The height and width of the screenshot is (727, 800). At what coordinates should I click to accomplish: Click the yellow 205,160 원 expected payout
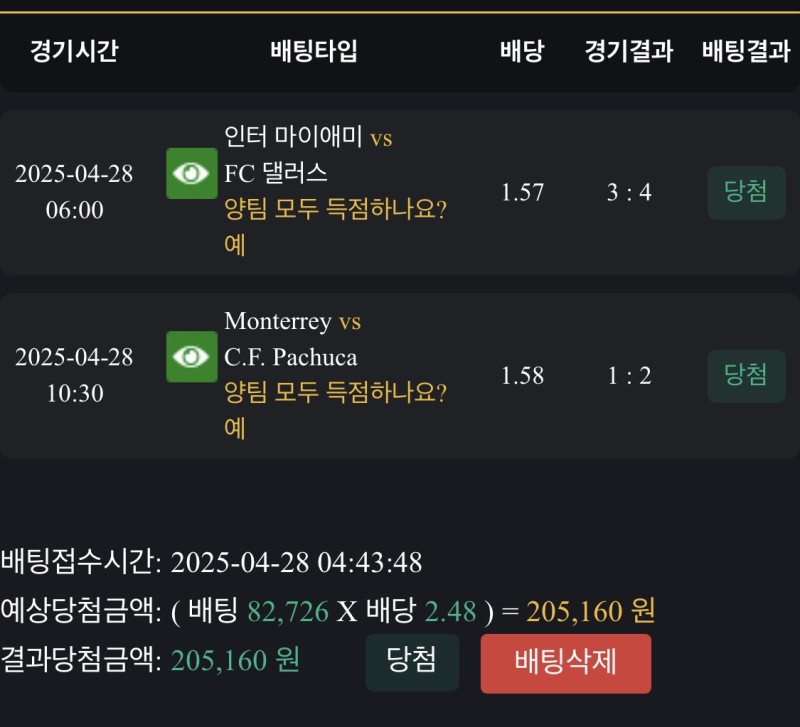pyautogui.click(x=590, y=612)
